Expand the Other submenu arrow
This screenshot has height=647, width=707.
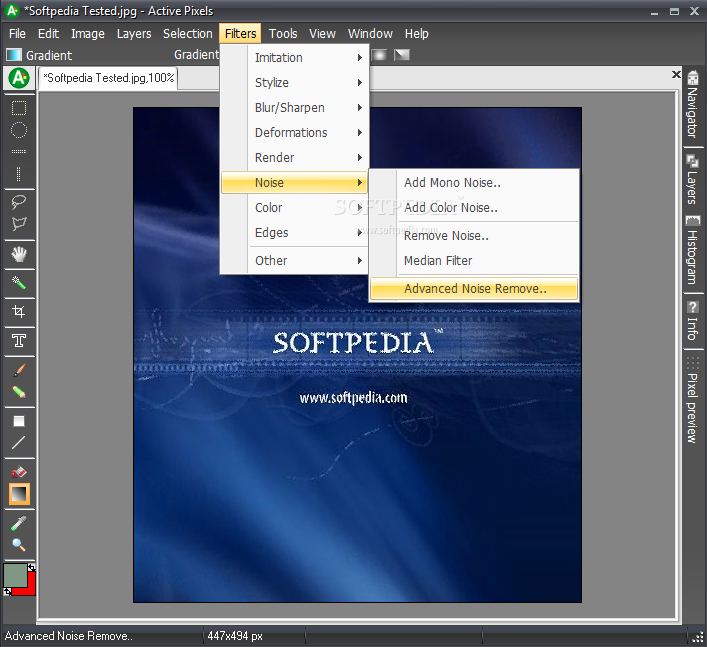click(x=359, y=261)
